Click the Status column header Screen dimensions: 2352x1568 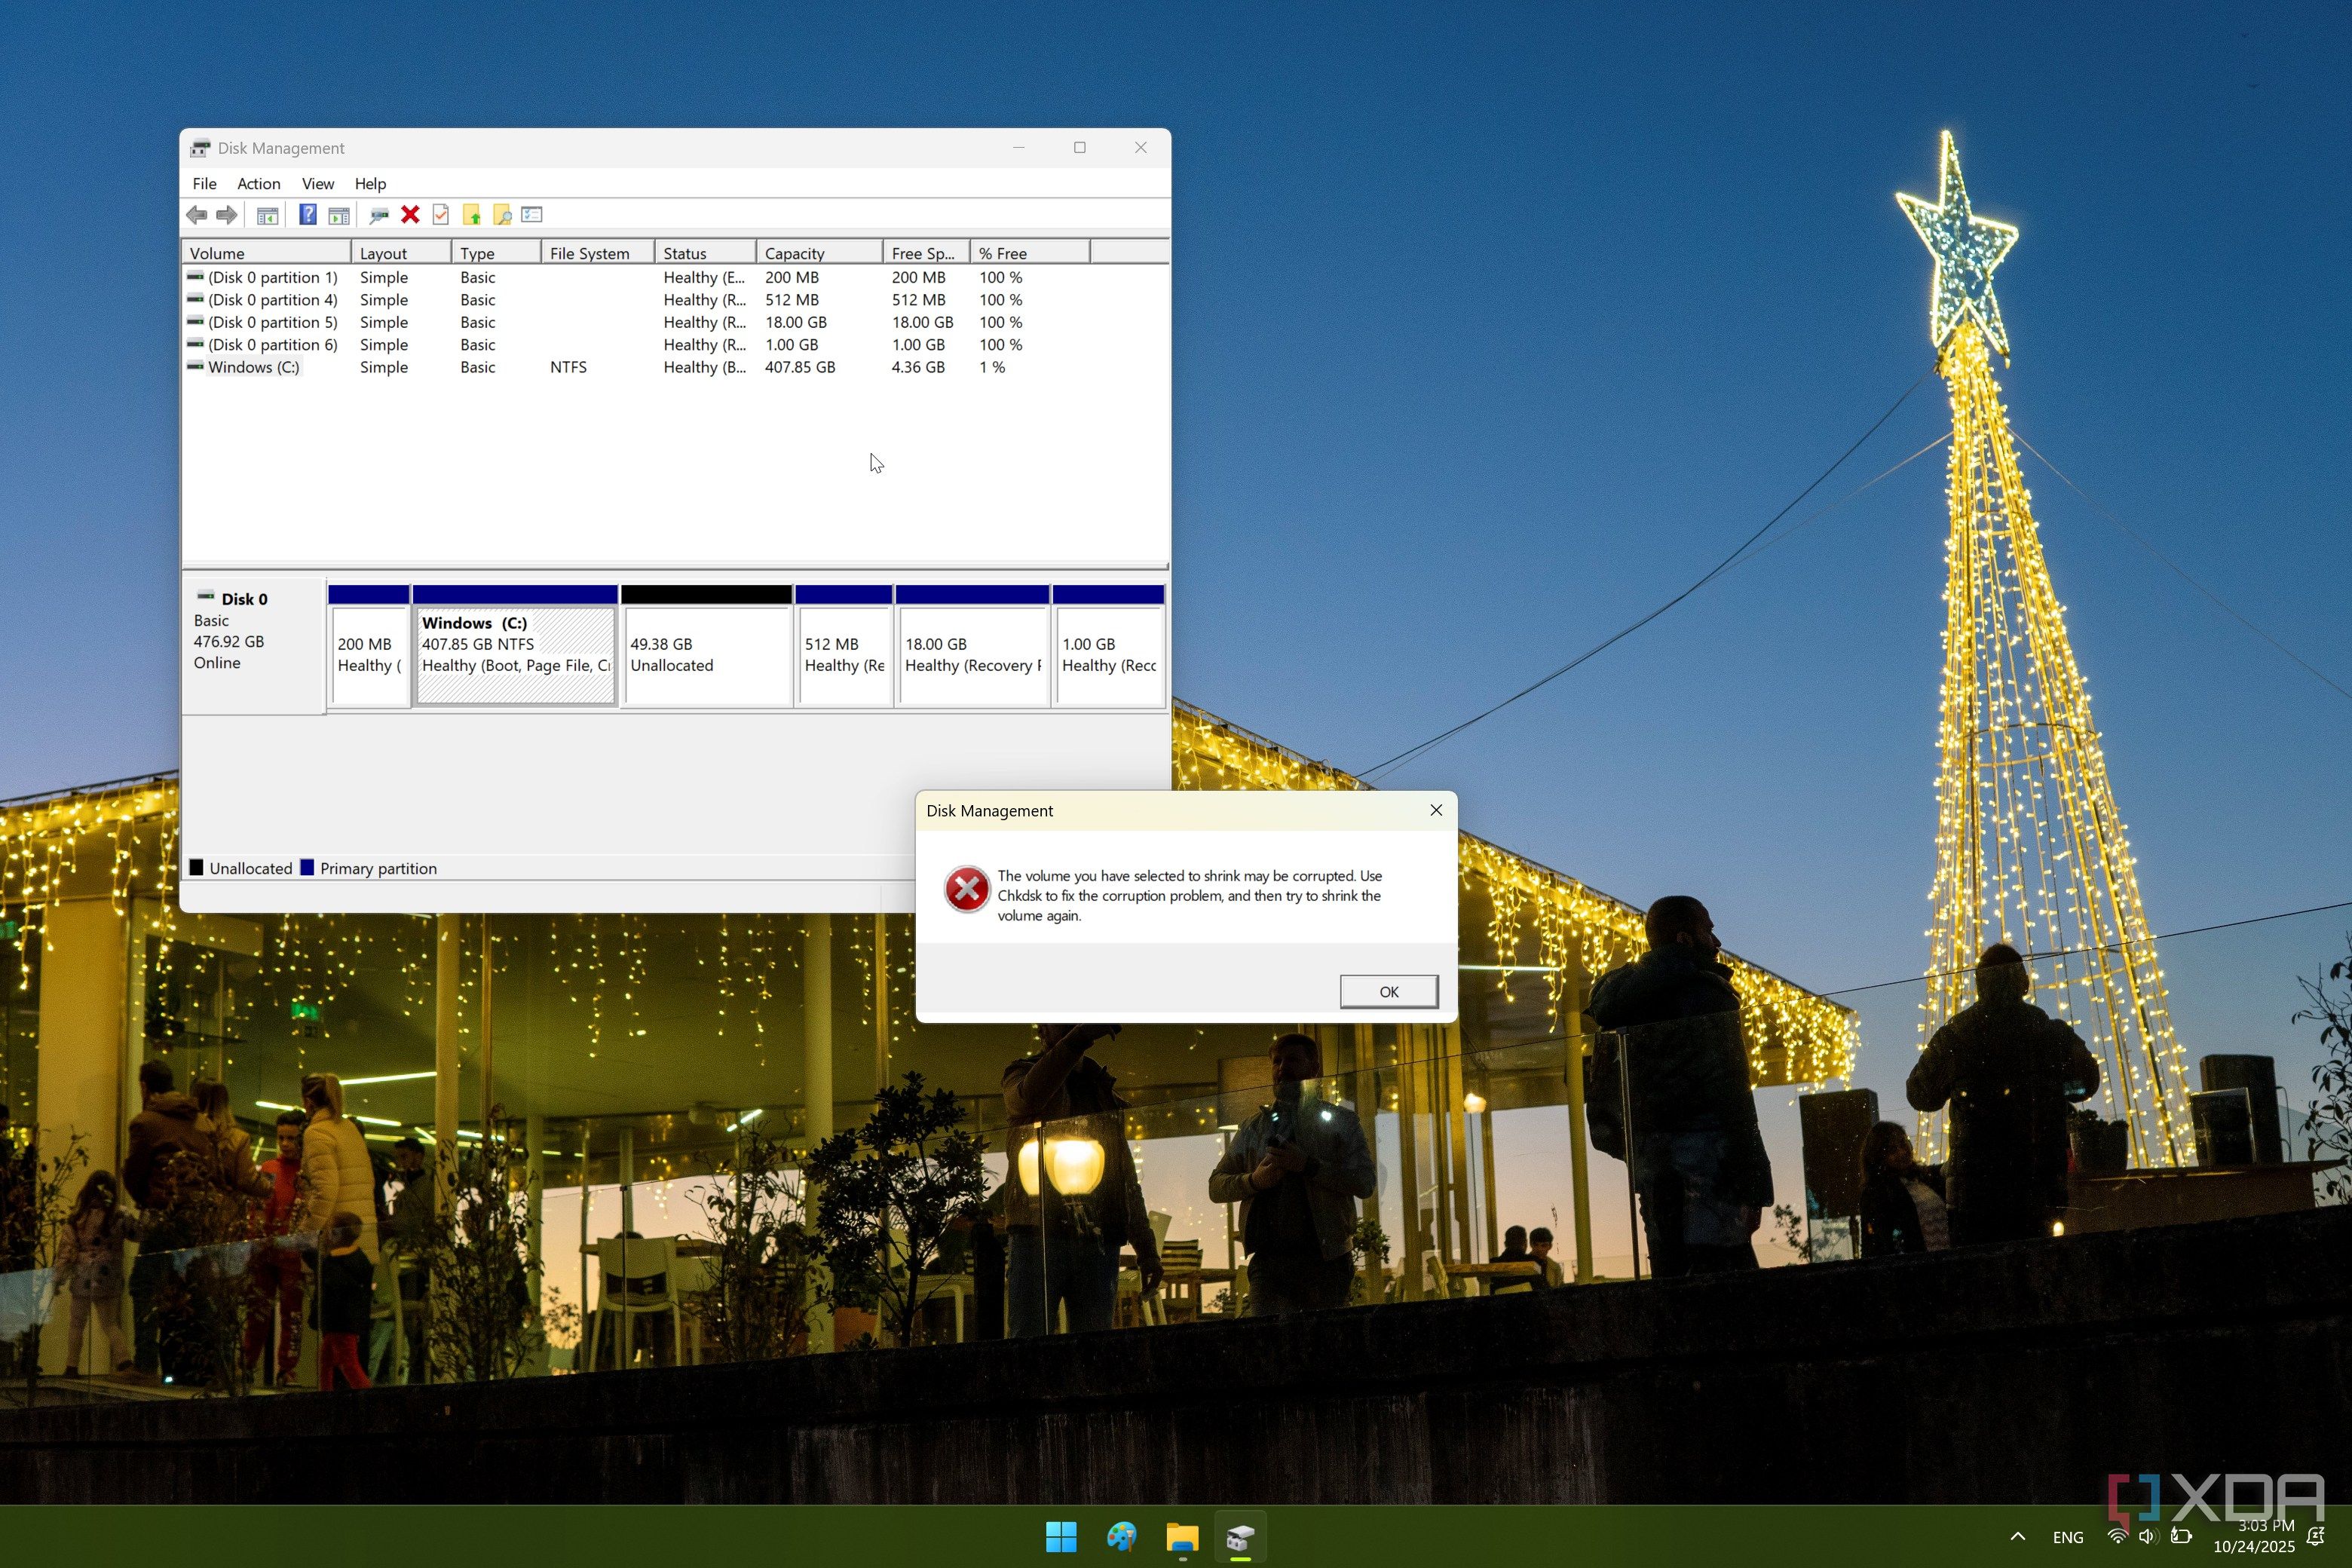pos(705,253)
